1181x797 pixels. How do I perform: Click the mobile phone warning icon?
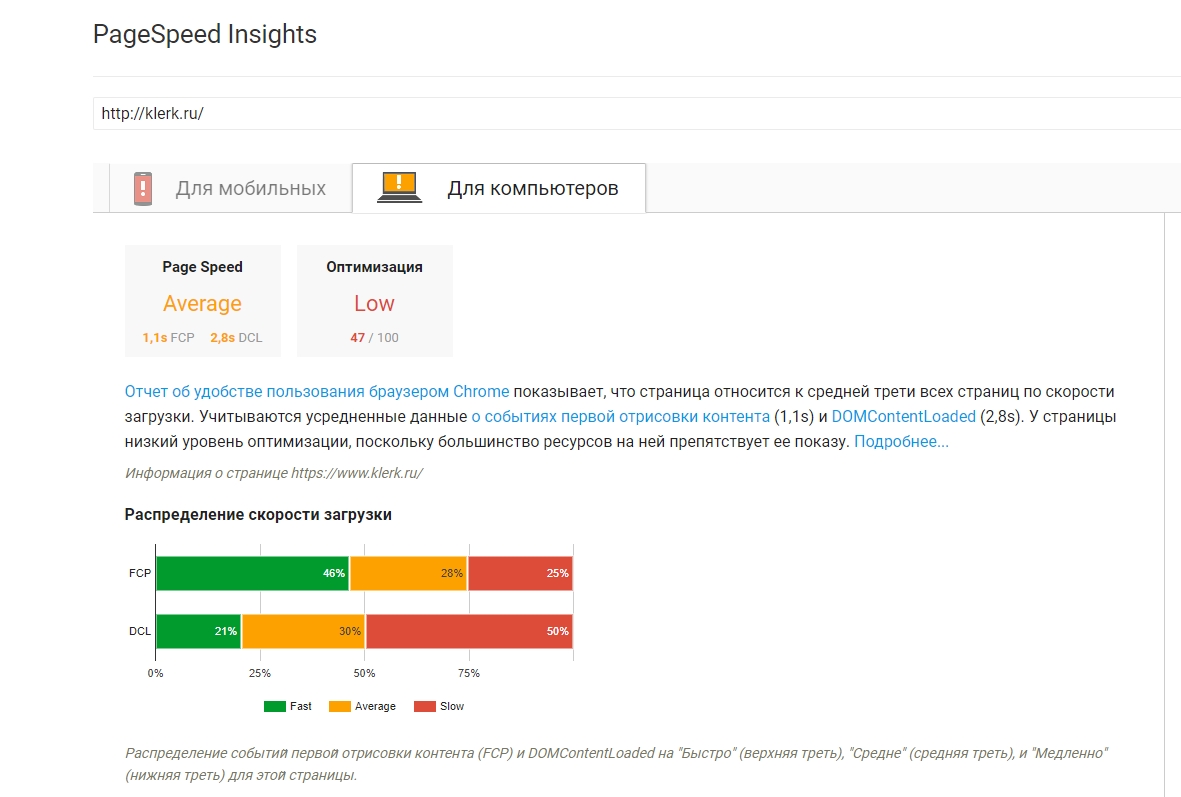[x=142, y=188]
